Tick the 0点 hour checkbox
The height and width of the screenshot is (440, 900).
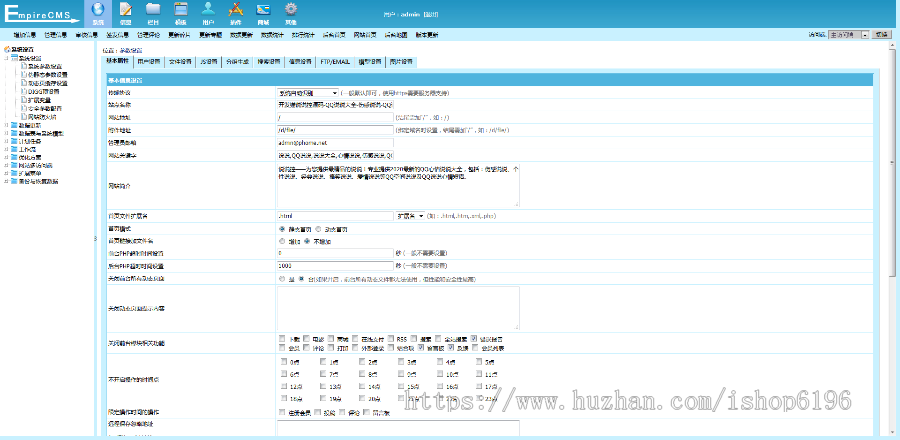tap(284, 362)
